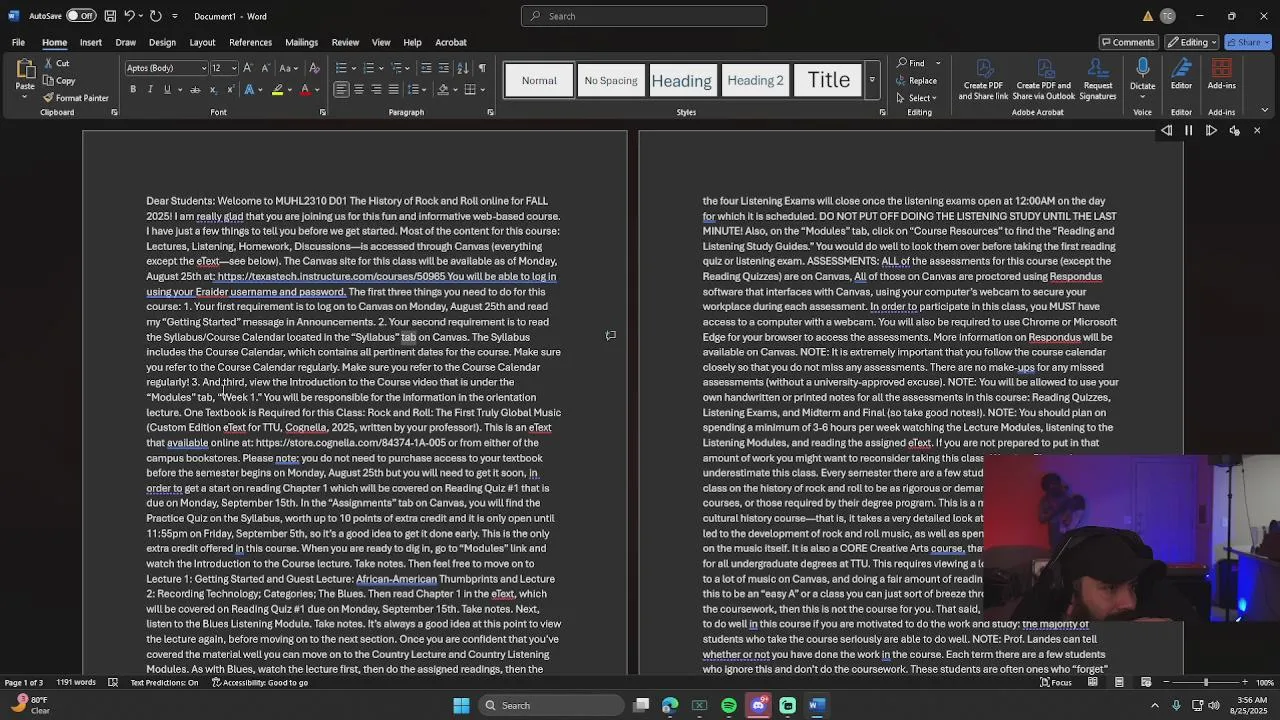Shrink font size with decrease icon
This screenshot has height=720, width=1280.
(x=265, y=68)
